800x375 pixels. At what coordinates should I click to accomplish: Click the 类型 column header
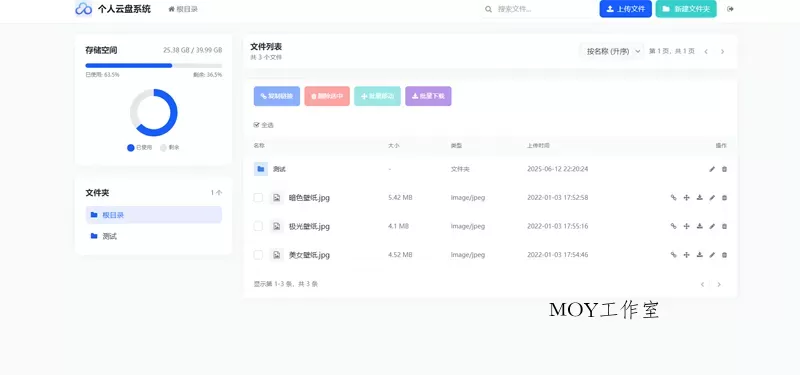(x=456, y=145)
